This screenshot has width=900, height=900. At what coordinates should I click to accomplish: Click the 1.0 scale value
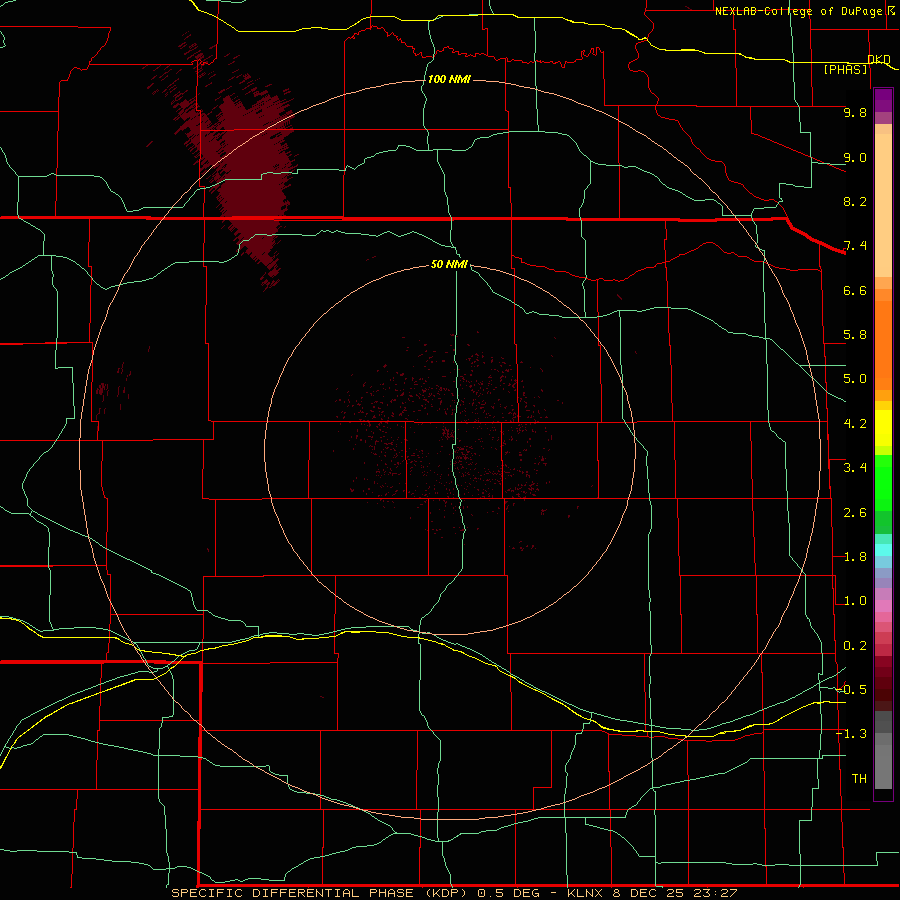click(855, 601)
